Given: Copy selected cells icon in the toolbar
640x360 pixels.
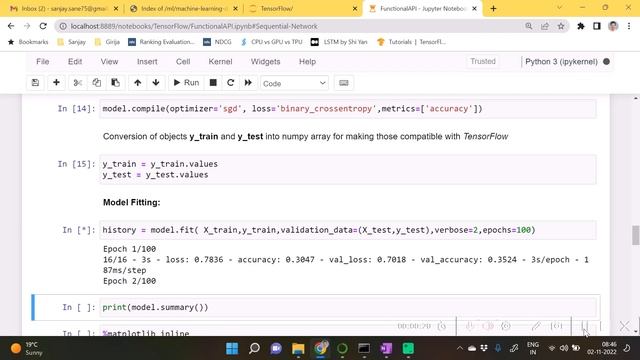Looking at the screenshot, I should click(96, 83).
